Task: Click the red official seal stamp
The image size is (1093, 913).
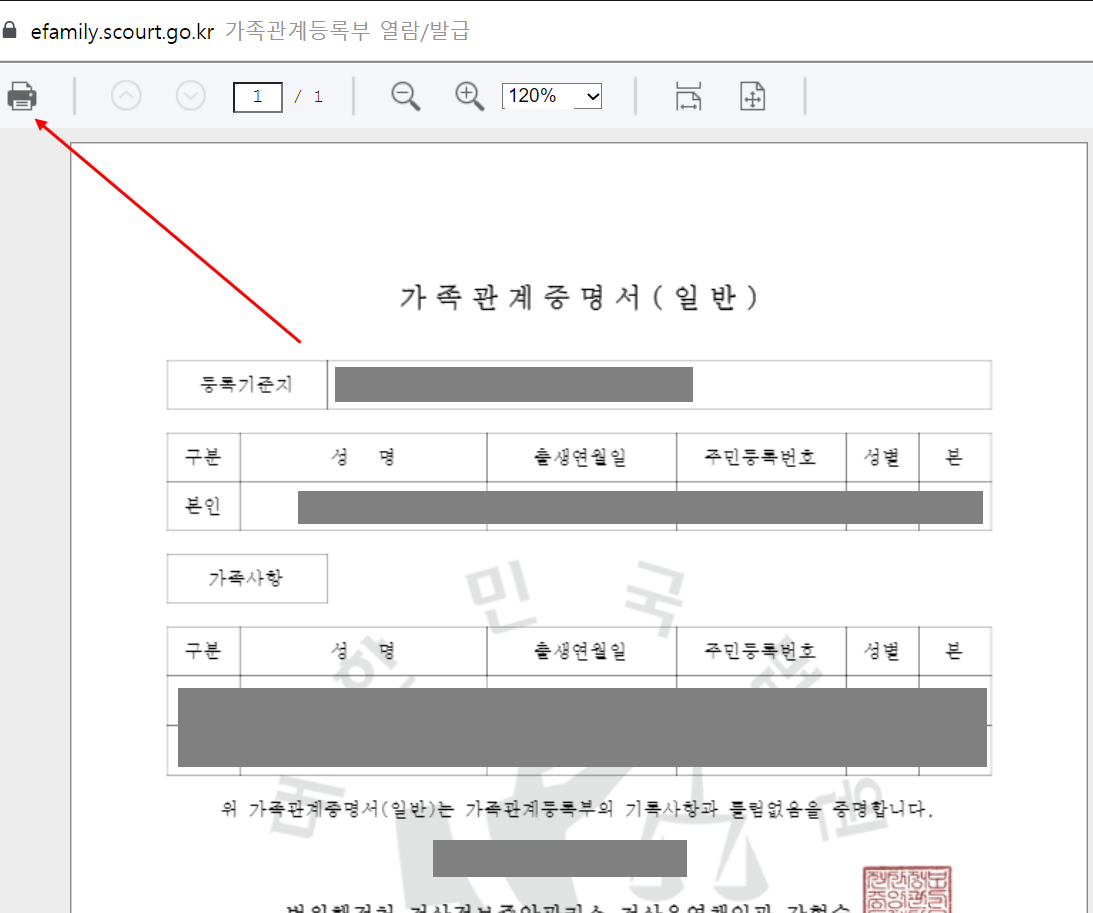Action: tap(906, 890)
